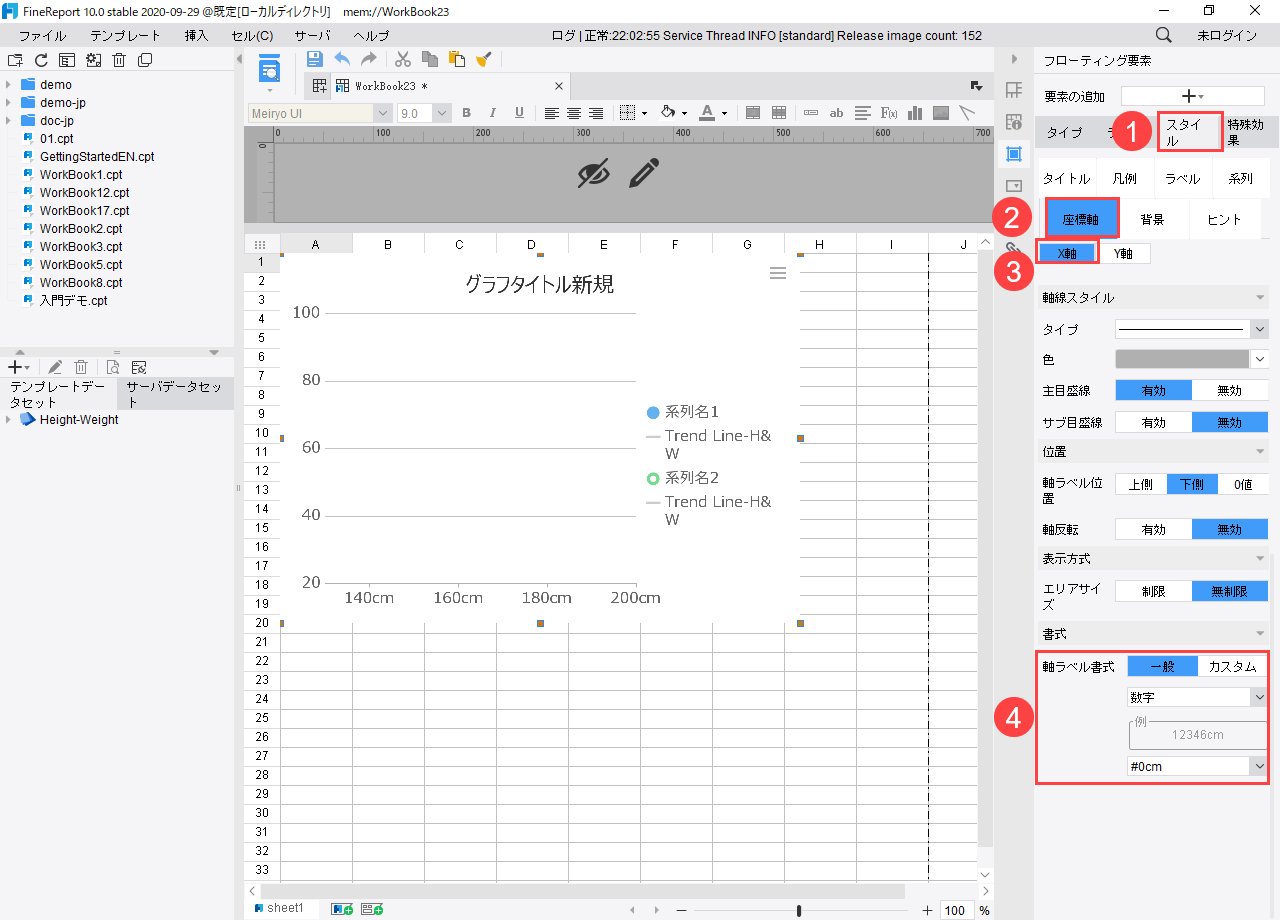Expand the Height-Weight dataset

[8, 420]
